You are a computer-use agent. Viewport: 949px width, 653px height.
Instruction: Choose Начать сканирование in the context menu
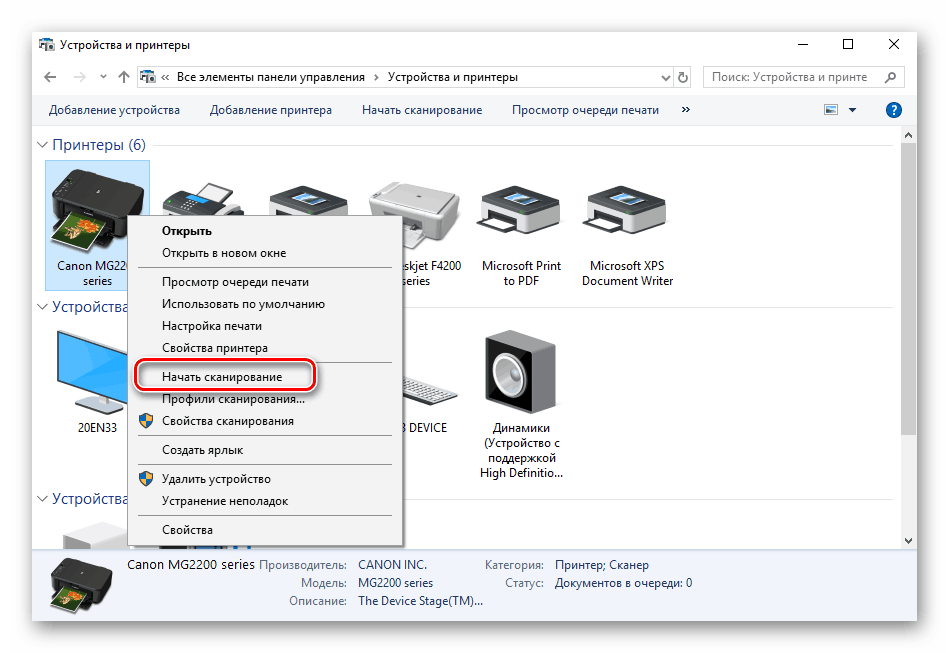(222, 377)
